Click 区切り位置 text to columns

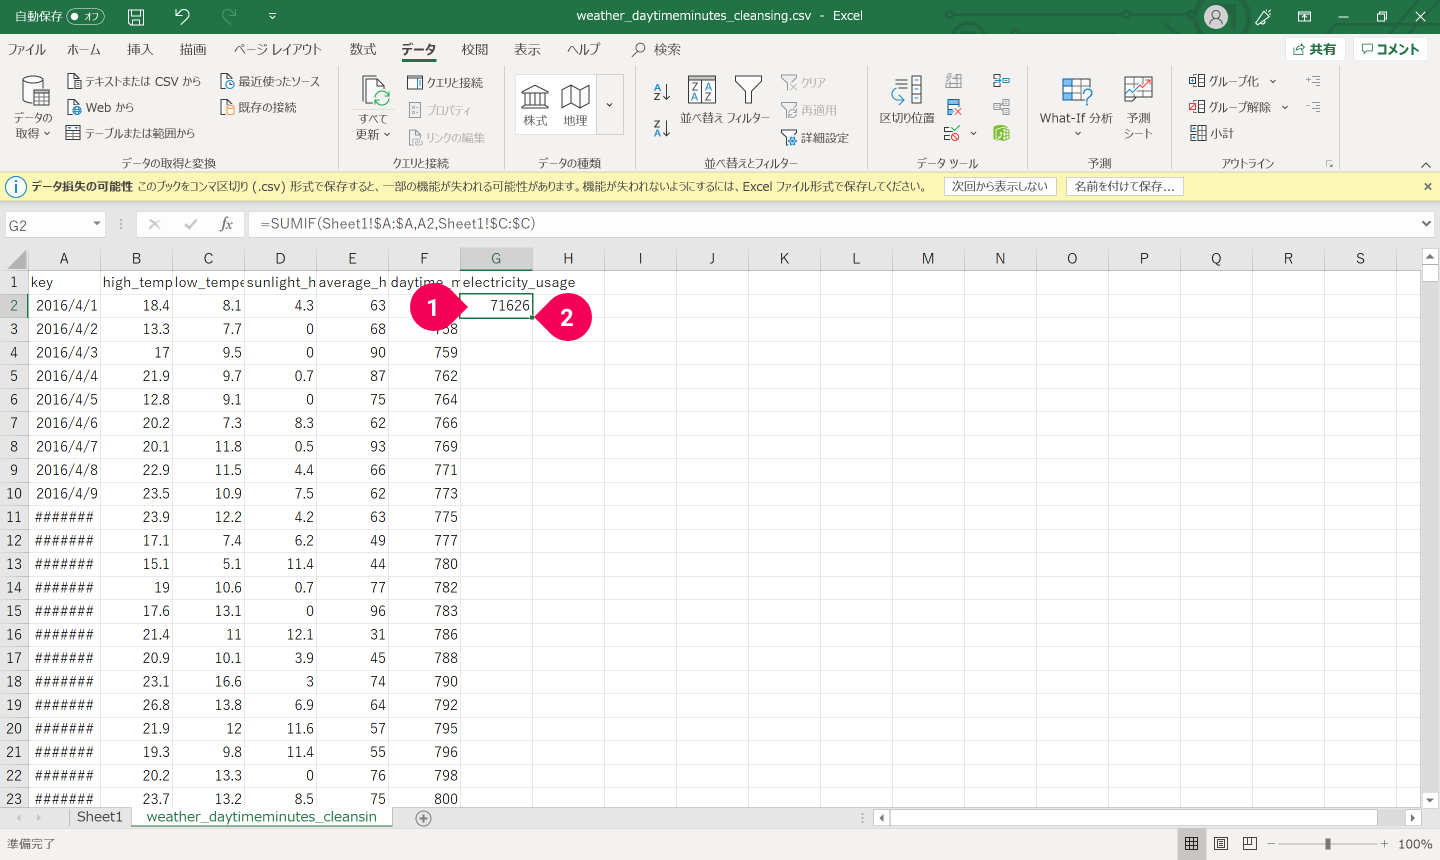click(907, 100)
